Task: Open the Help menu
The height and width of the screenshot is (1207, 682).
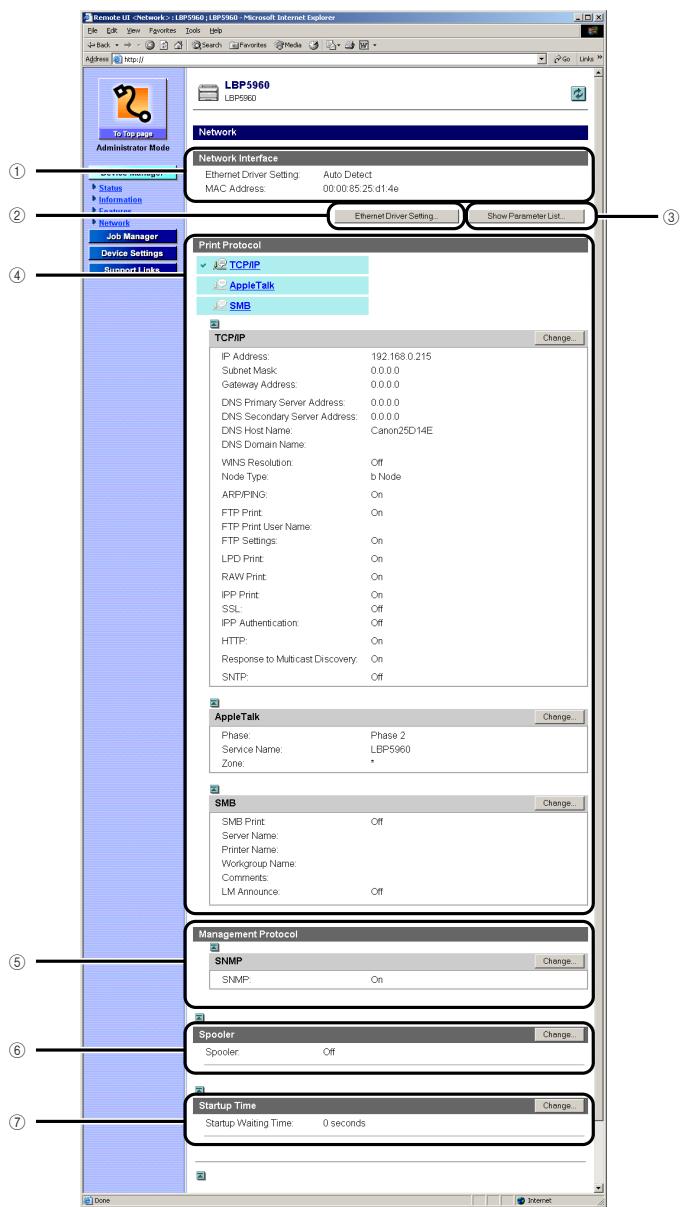Action: [x=215, y=31]
